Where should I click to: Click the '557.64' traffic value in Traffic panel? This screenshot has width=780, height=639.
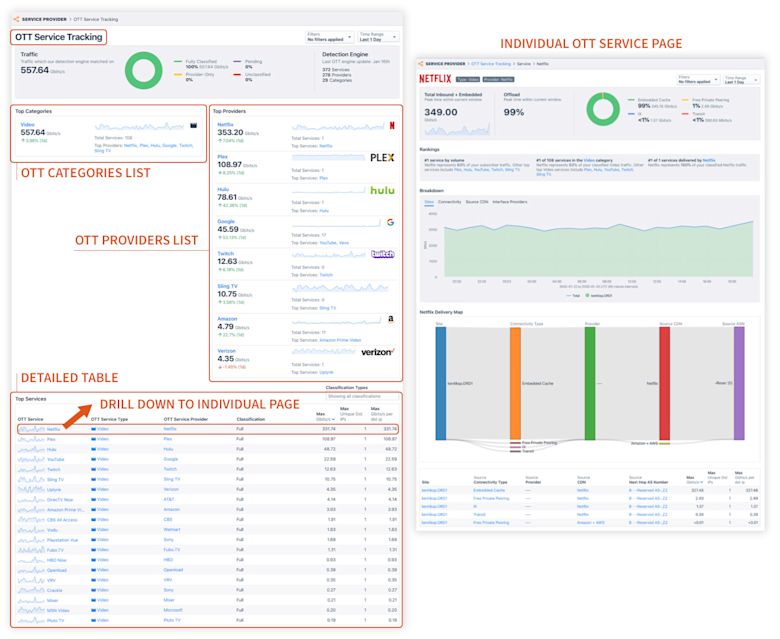point(34,70)
